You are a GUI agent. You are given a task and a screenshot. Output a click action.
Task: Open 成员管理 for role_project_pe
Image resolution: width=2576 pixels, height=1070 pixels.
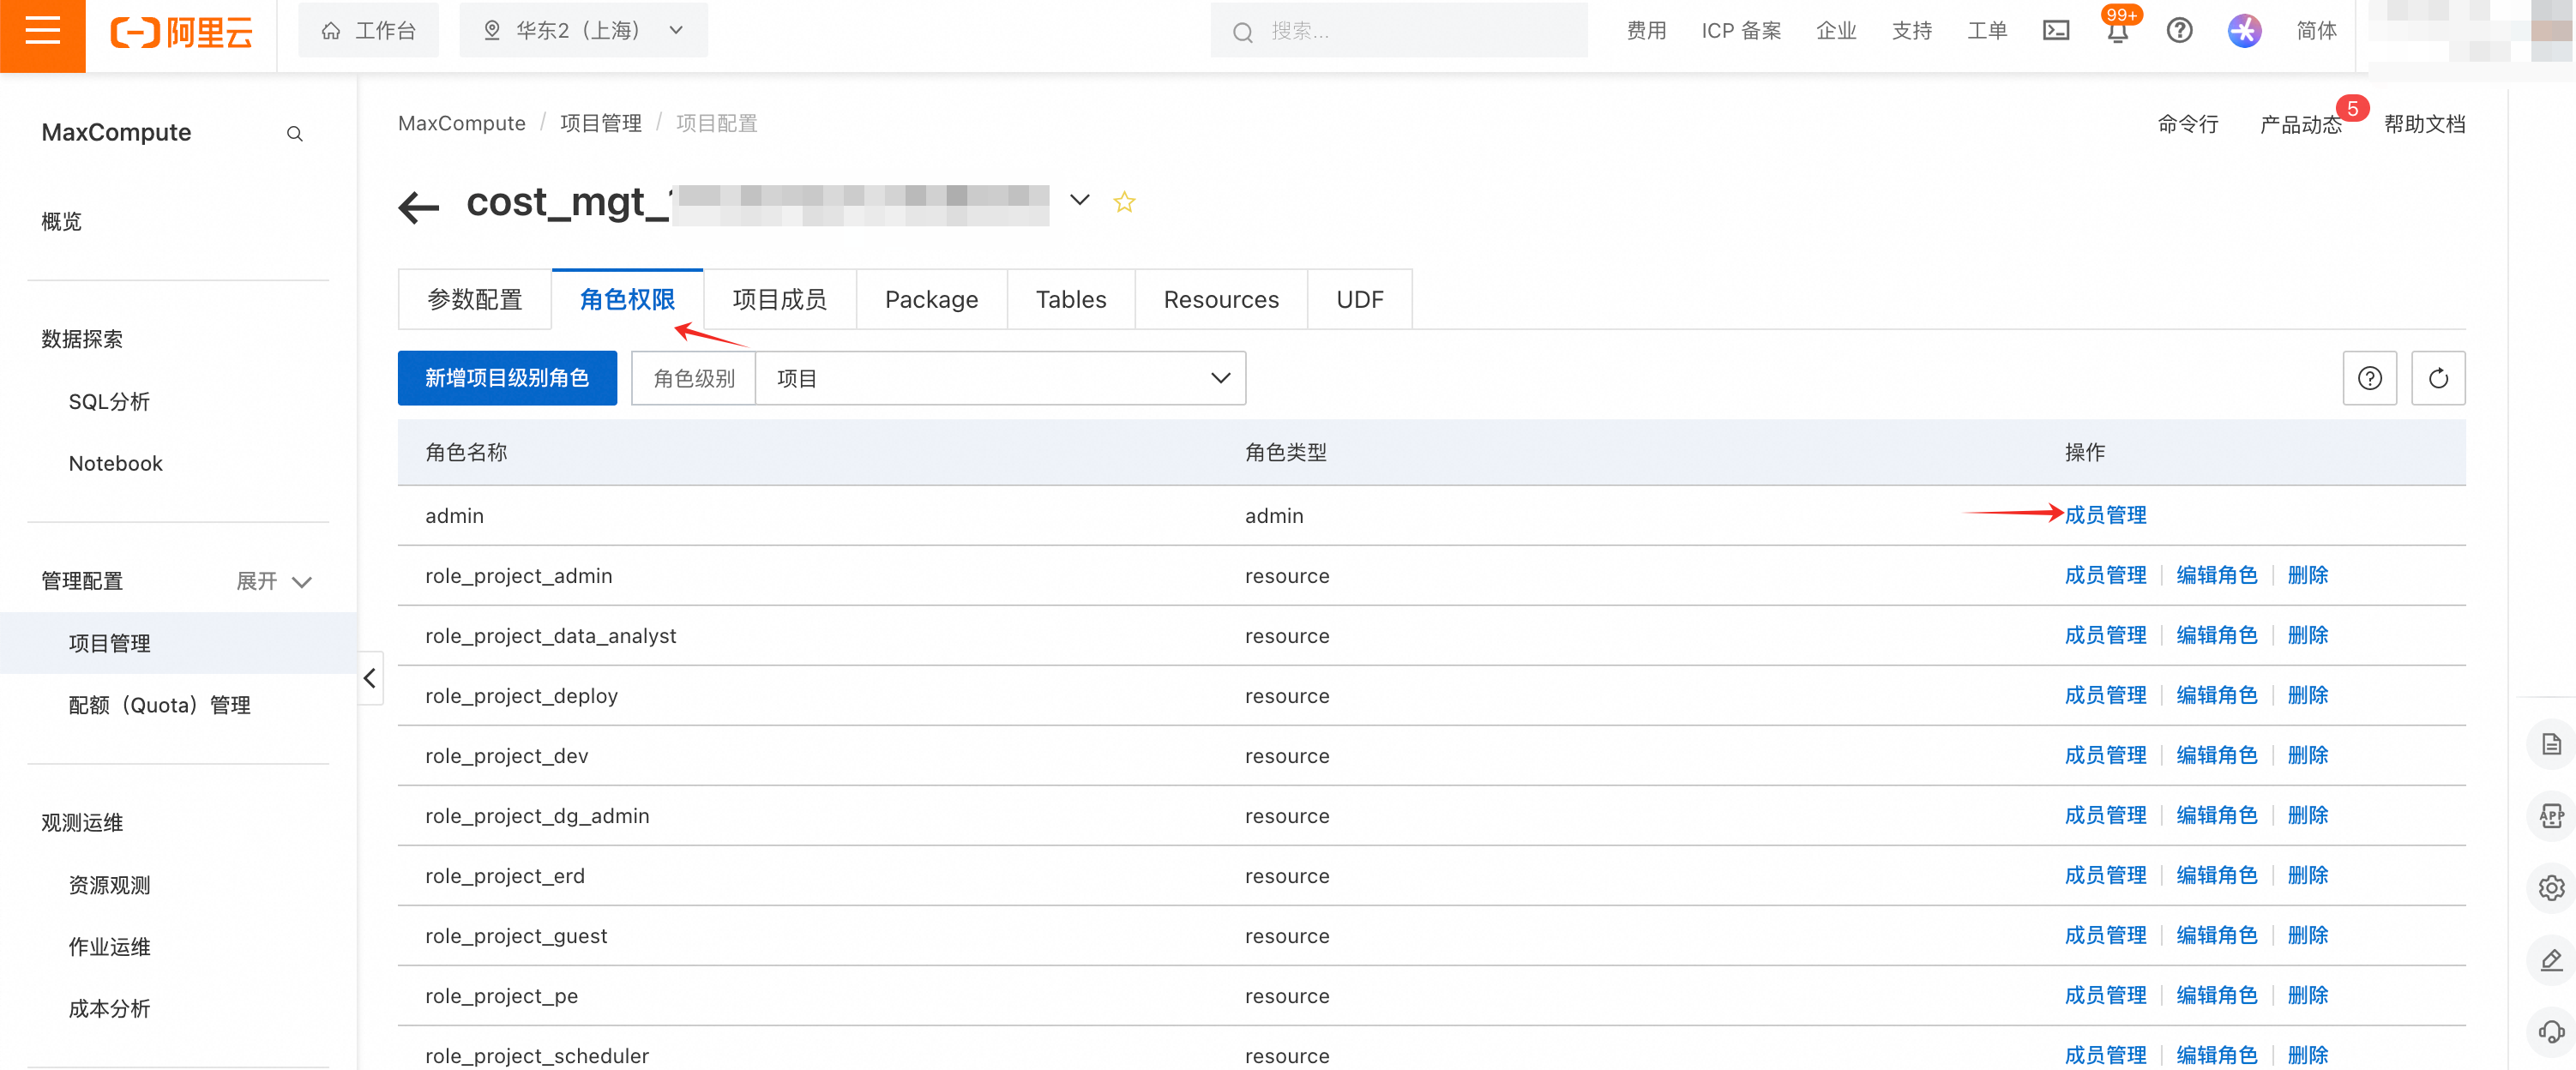[x=2105, y=995]
